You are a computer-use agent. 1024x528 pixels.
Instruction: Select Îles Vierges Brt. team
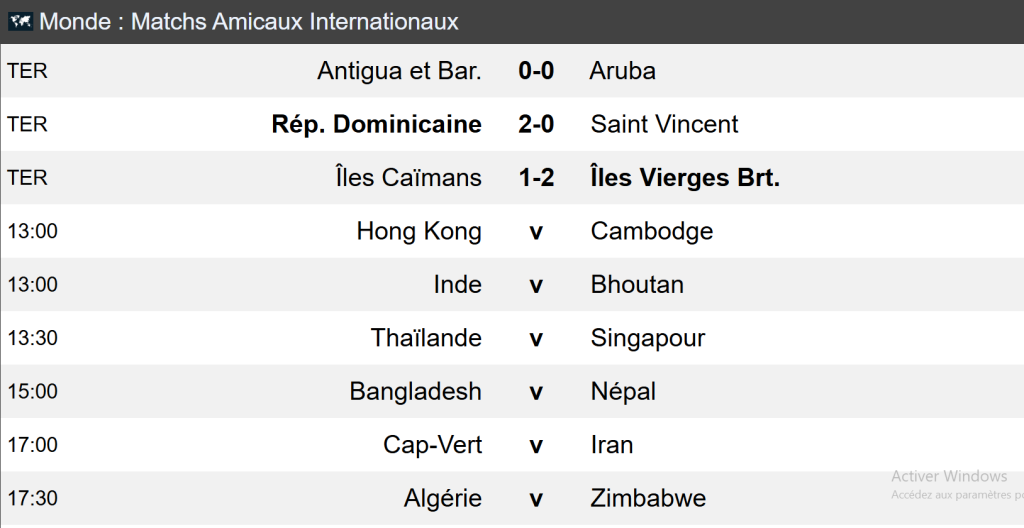685,178
